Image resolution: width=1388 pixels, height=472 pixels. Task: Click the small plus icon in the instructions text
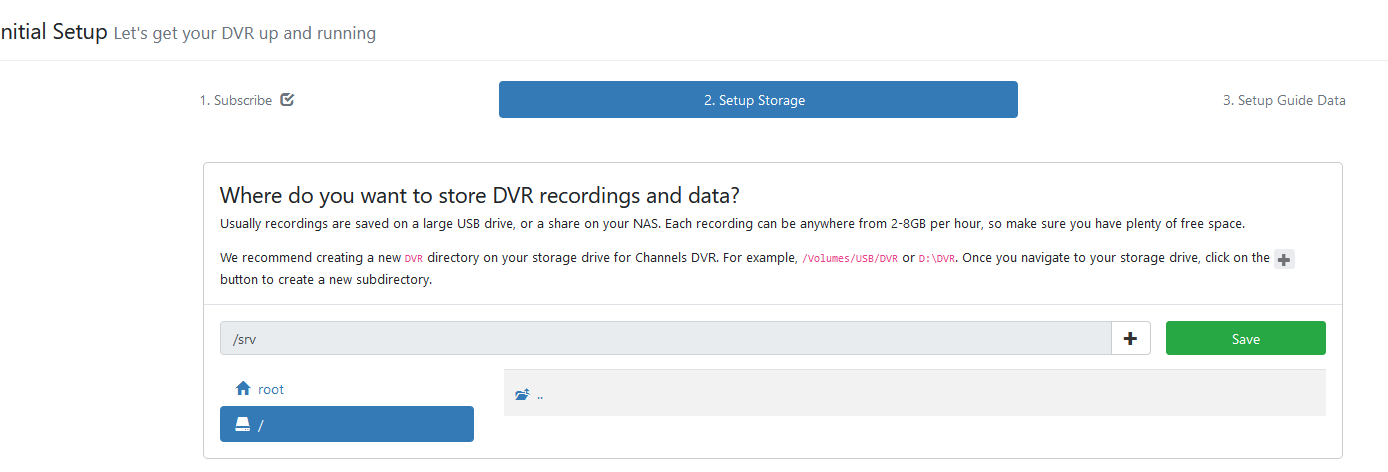click(x=1285, y=259)
